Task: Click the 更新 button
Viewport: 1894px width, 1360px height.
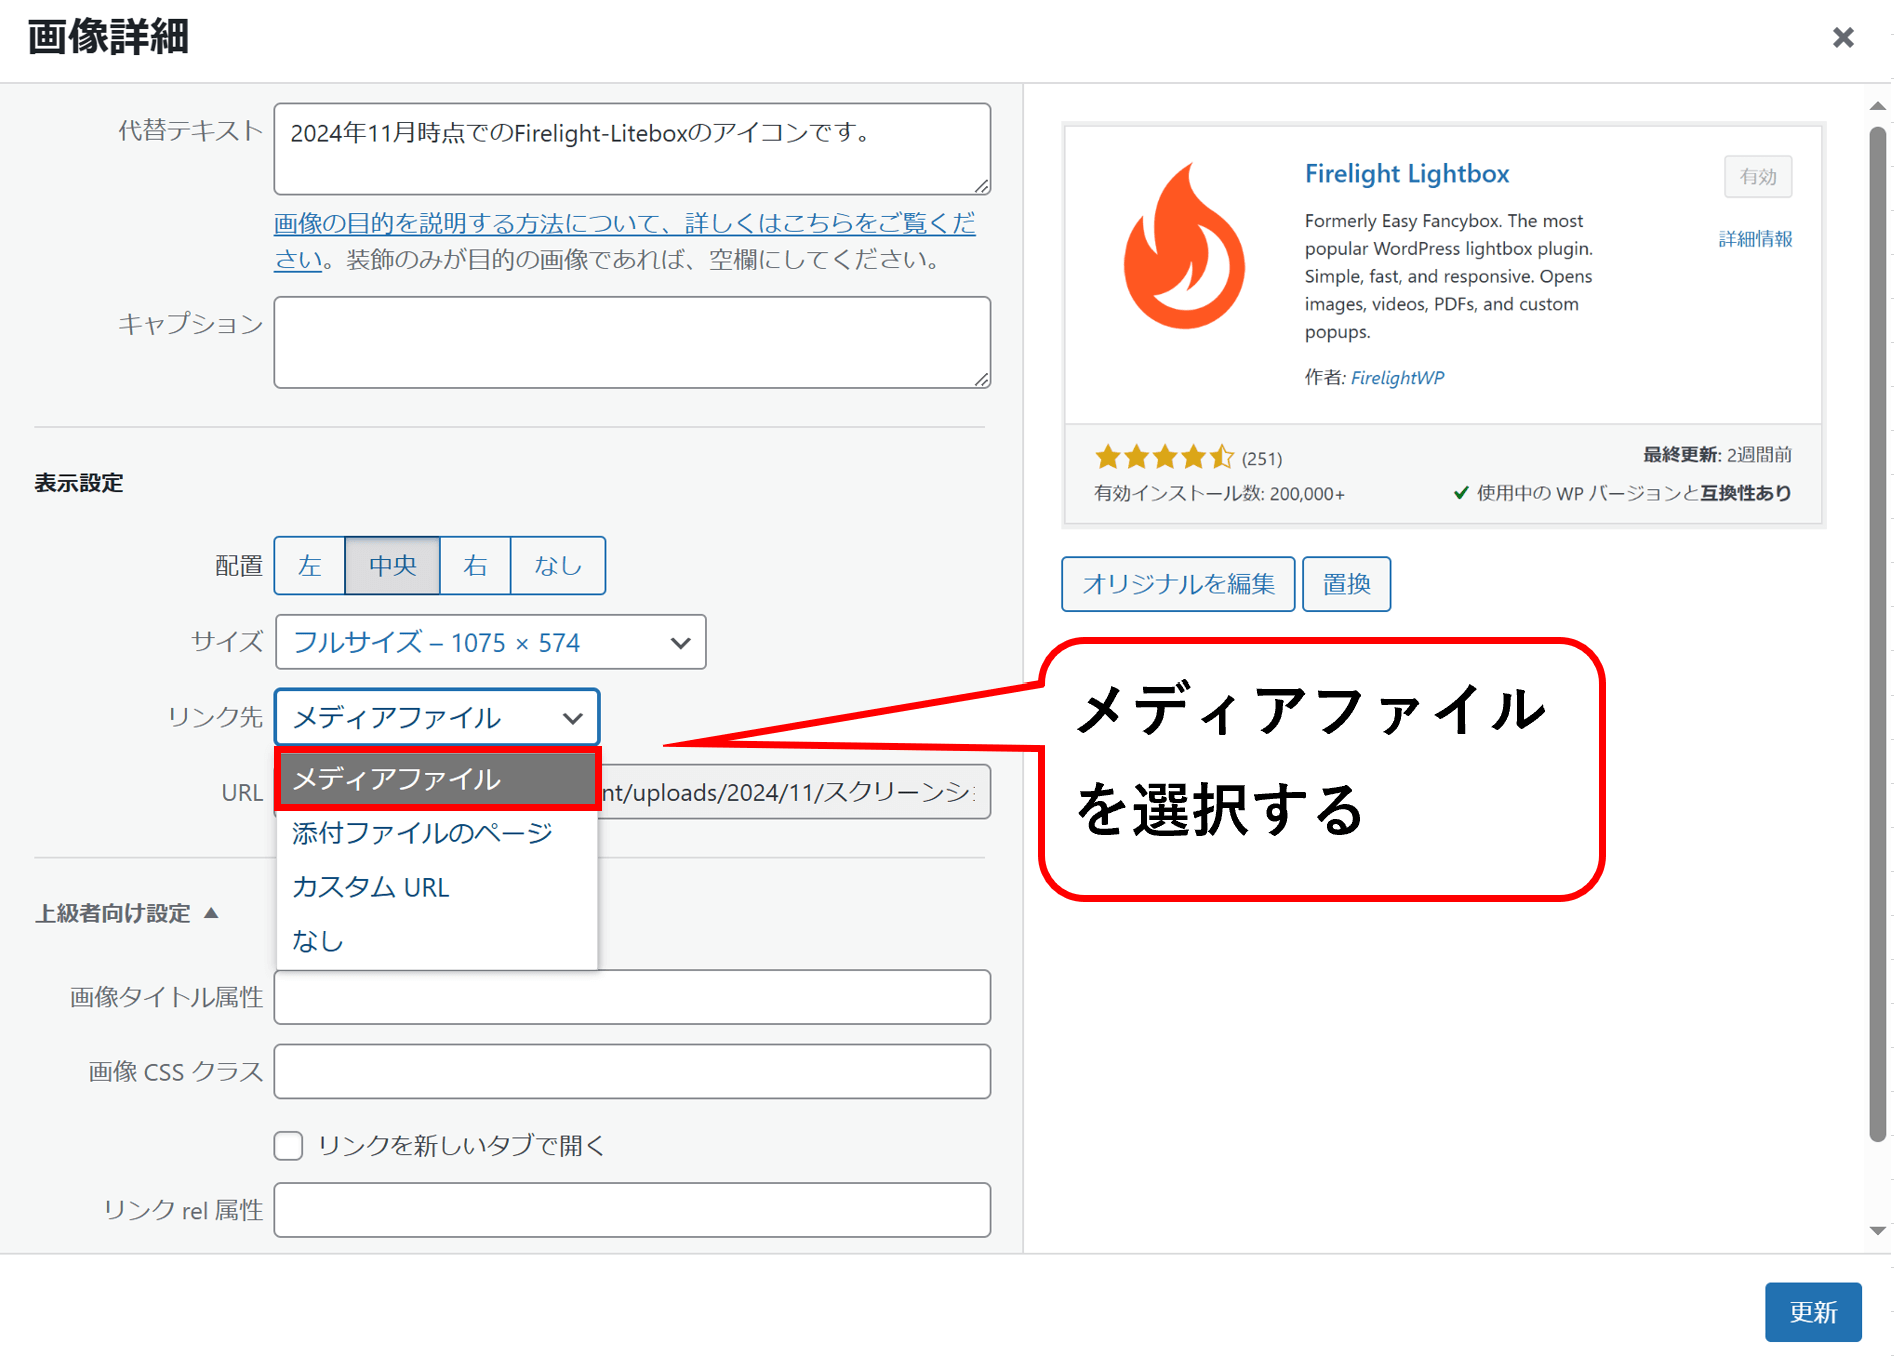Action: 1813,1312
